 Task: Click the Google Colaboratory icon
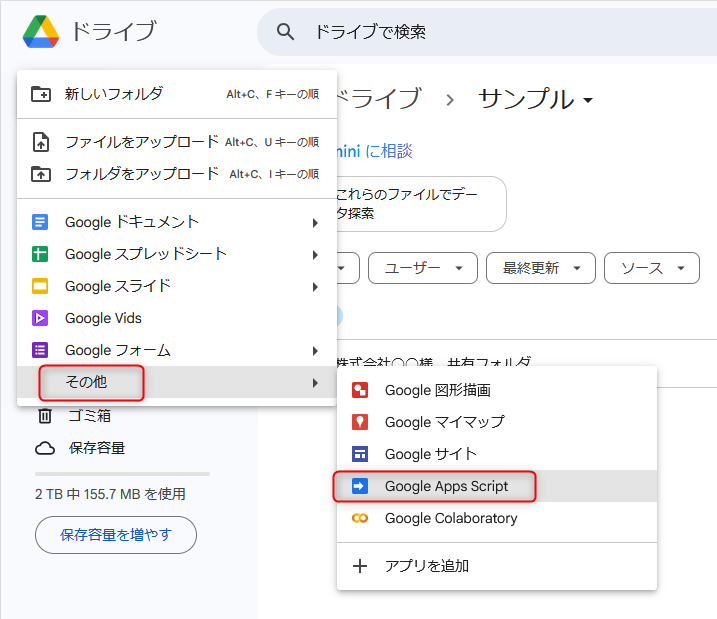tap(360, 518)
